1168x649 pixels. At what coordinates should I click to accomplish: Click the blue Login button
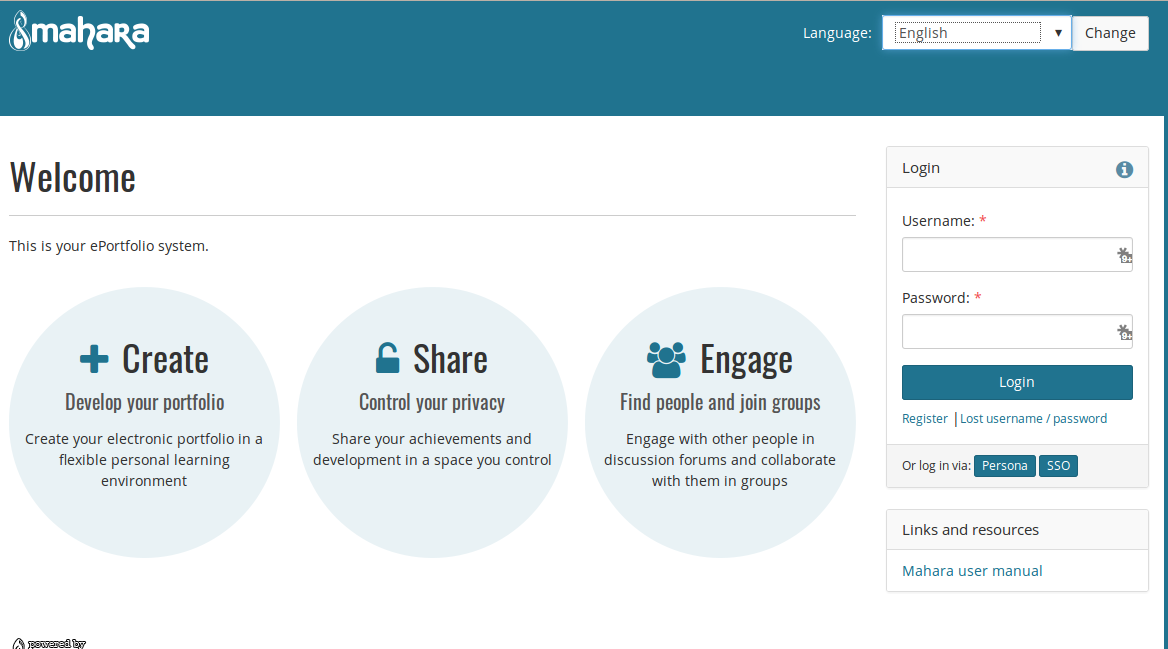[1017, 382]
